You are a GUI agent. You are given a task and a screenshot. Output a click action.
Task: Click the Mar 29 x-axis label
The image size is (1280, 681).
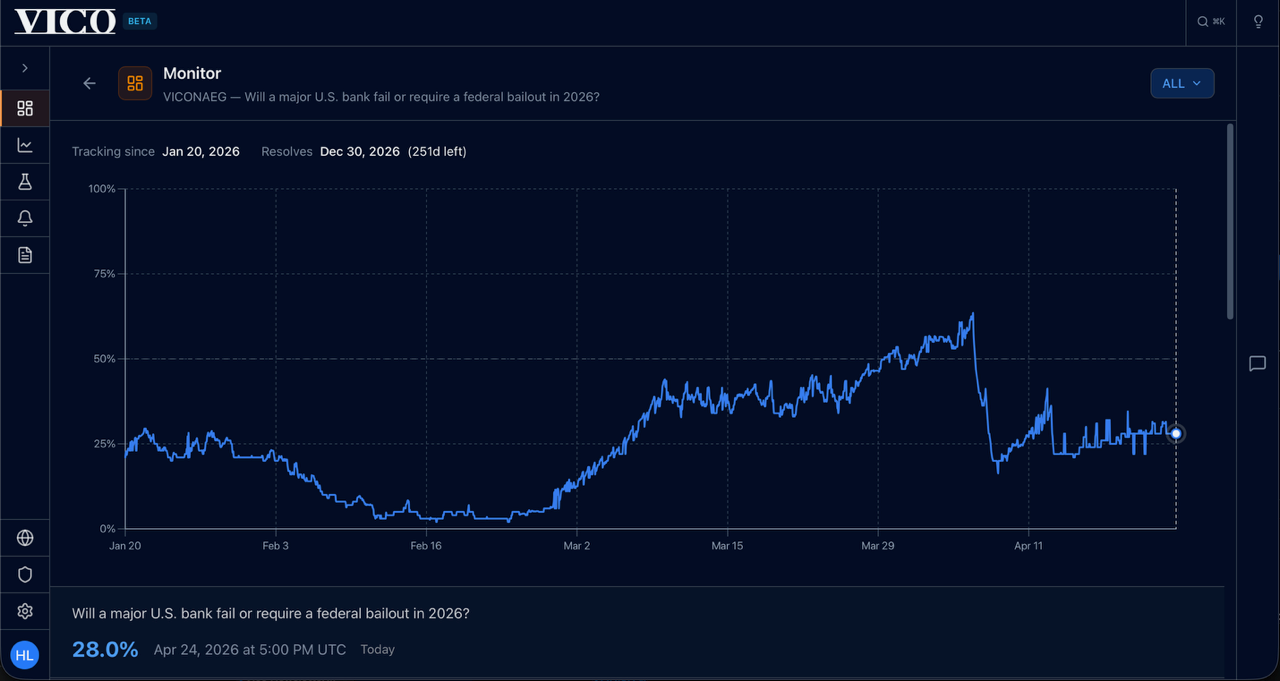click(878, 546)
